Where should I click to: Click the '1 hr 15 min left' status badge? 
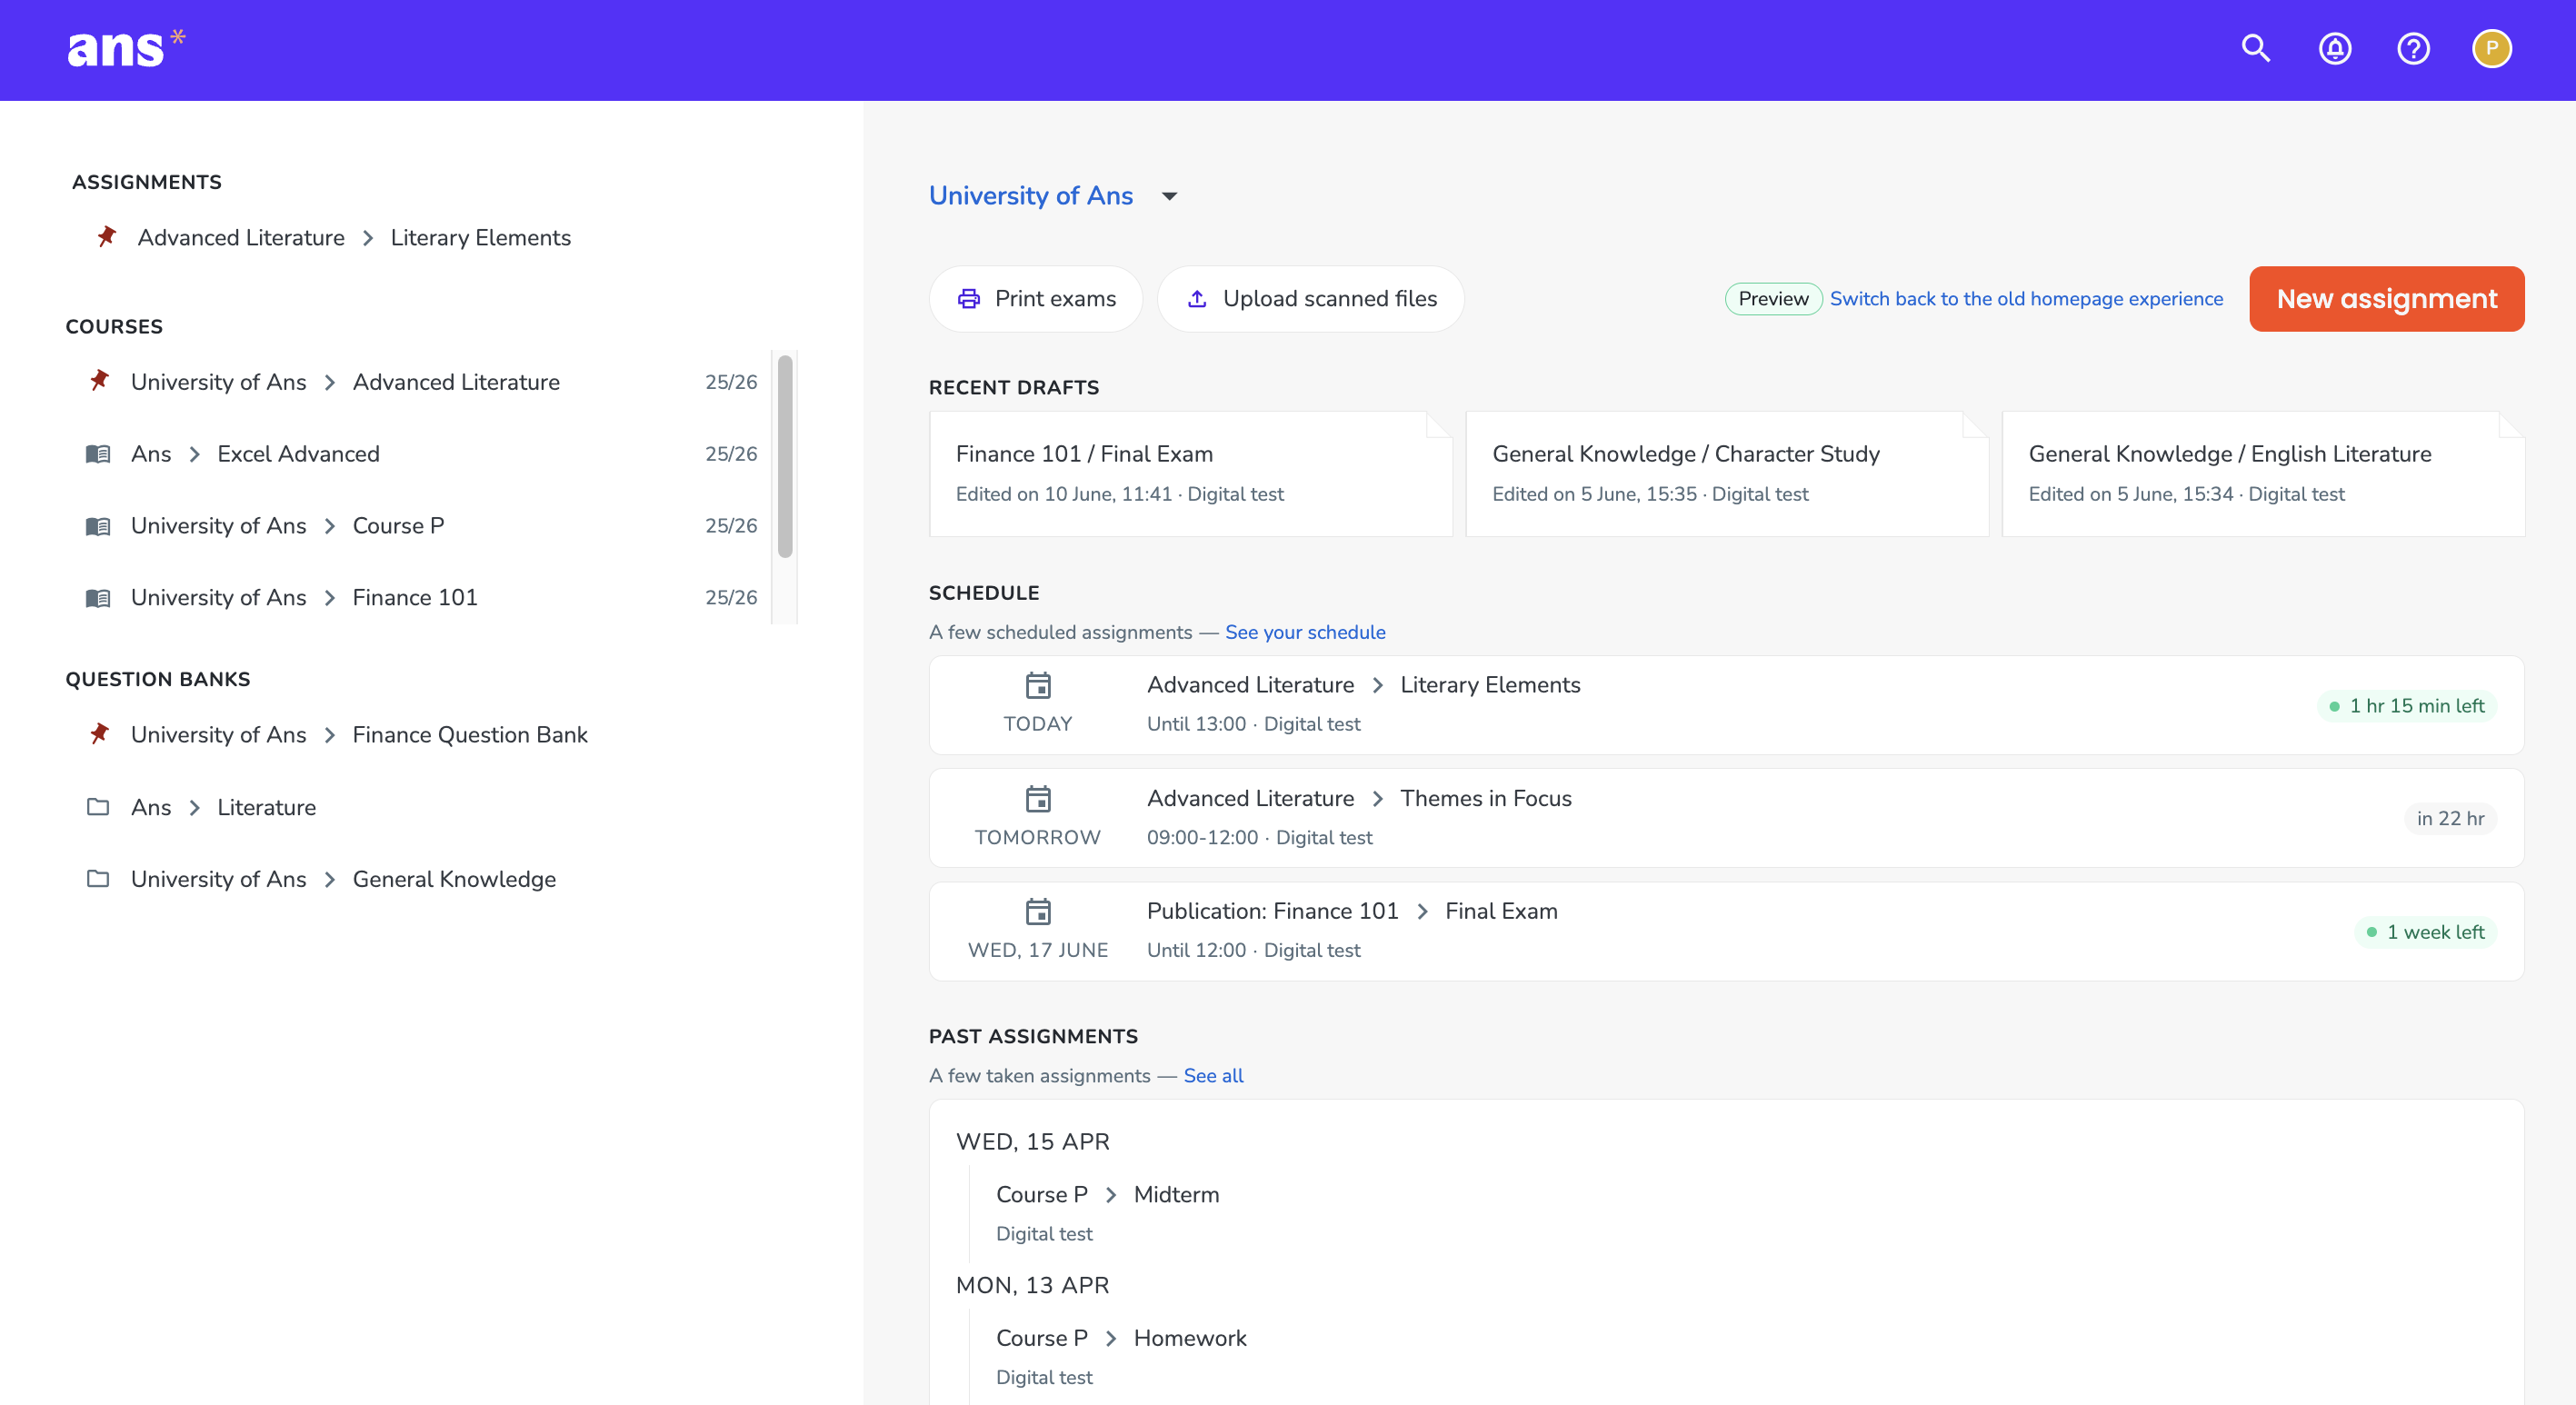click(2407, 706)
